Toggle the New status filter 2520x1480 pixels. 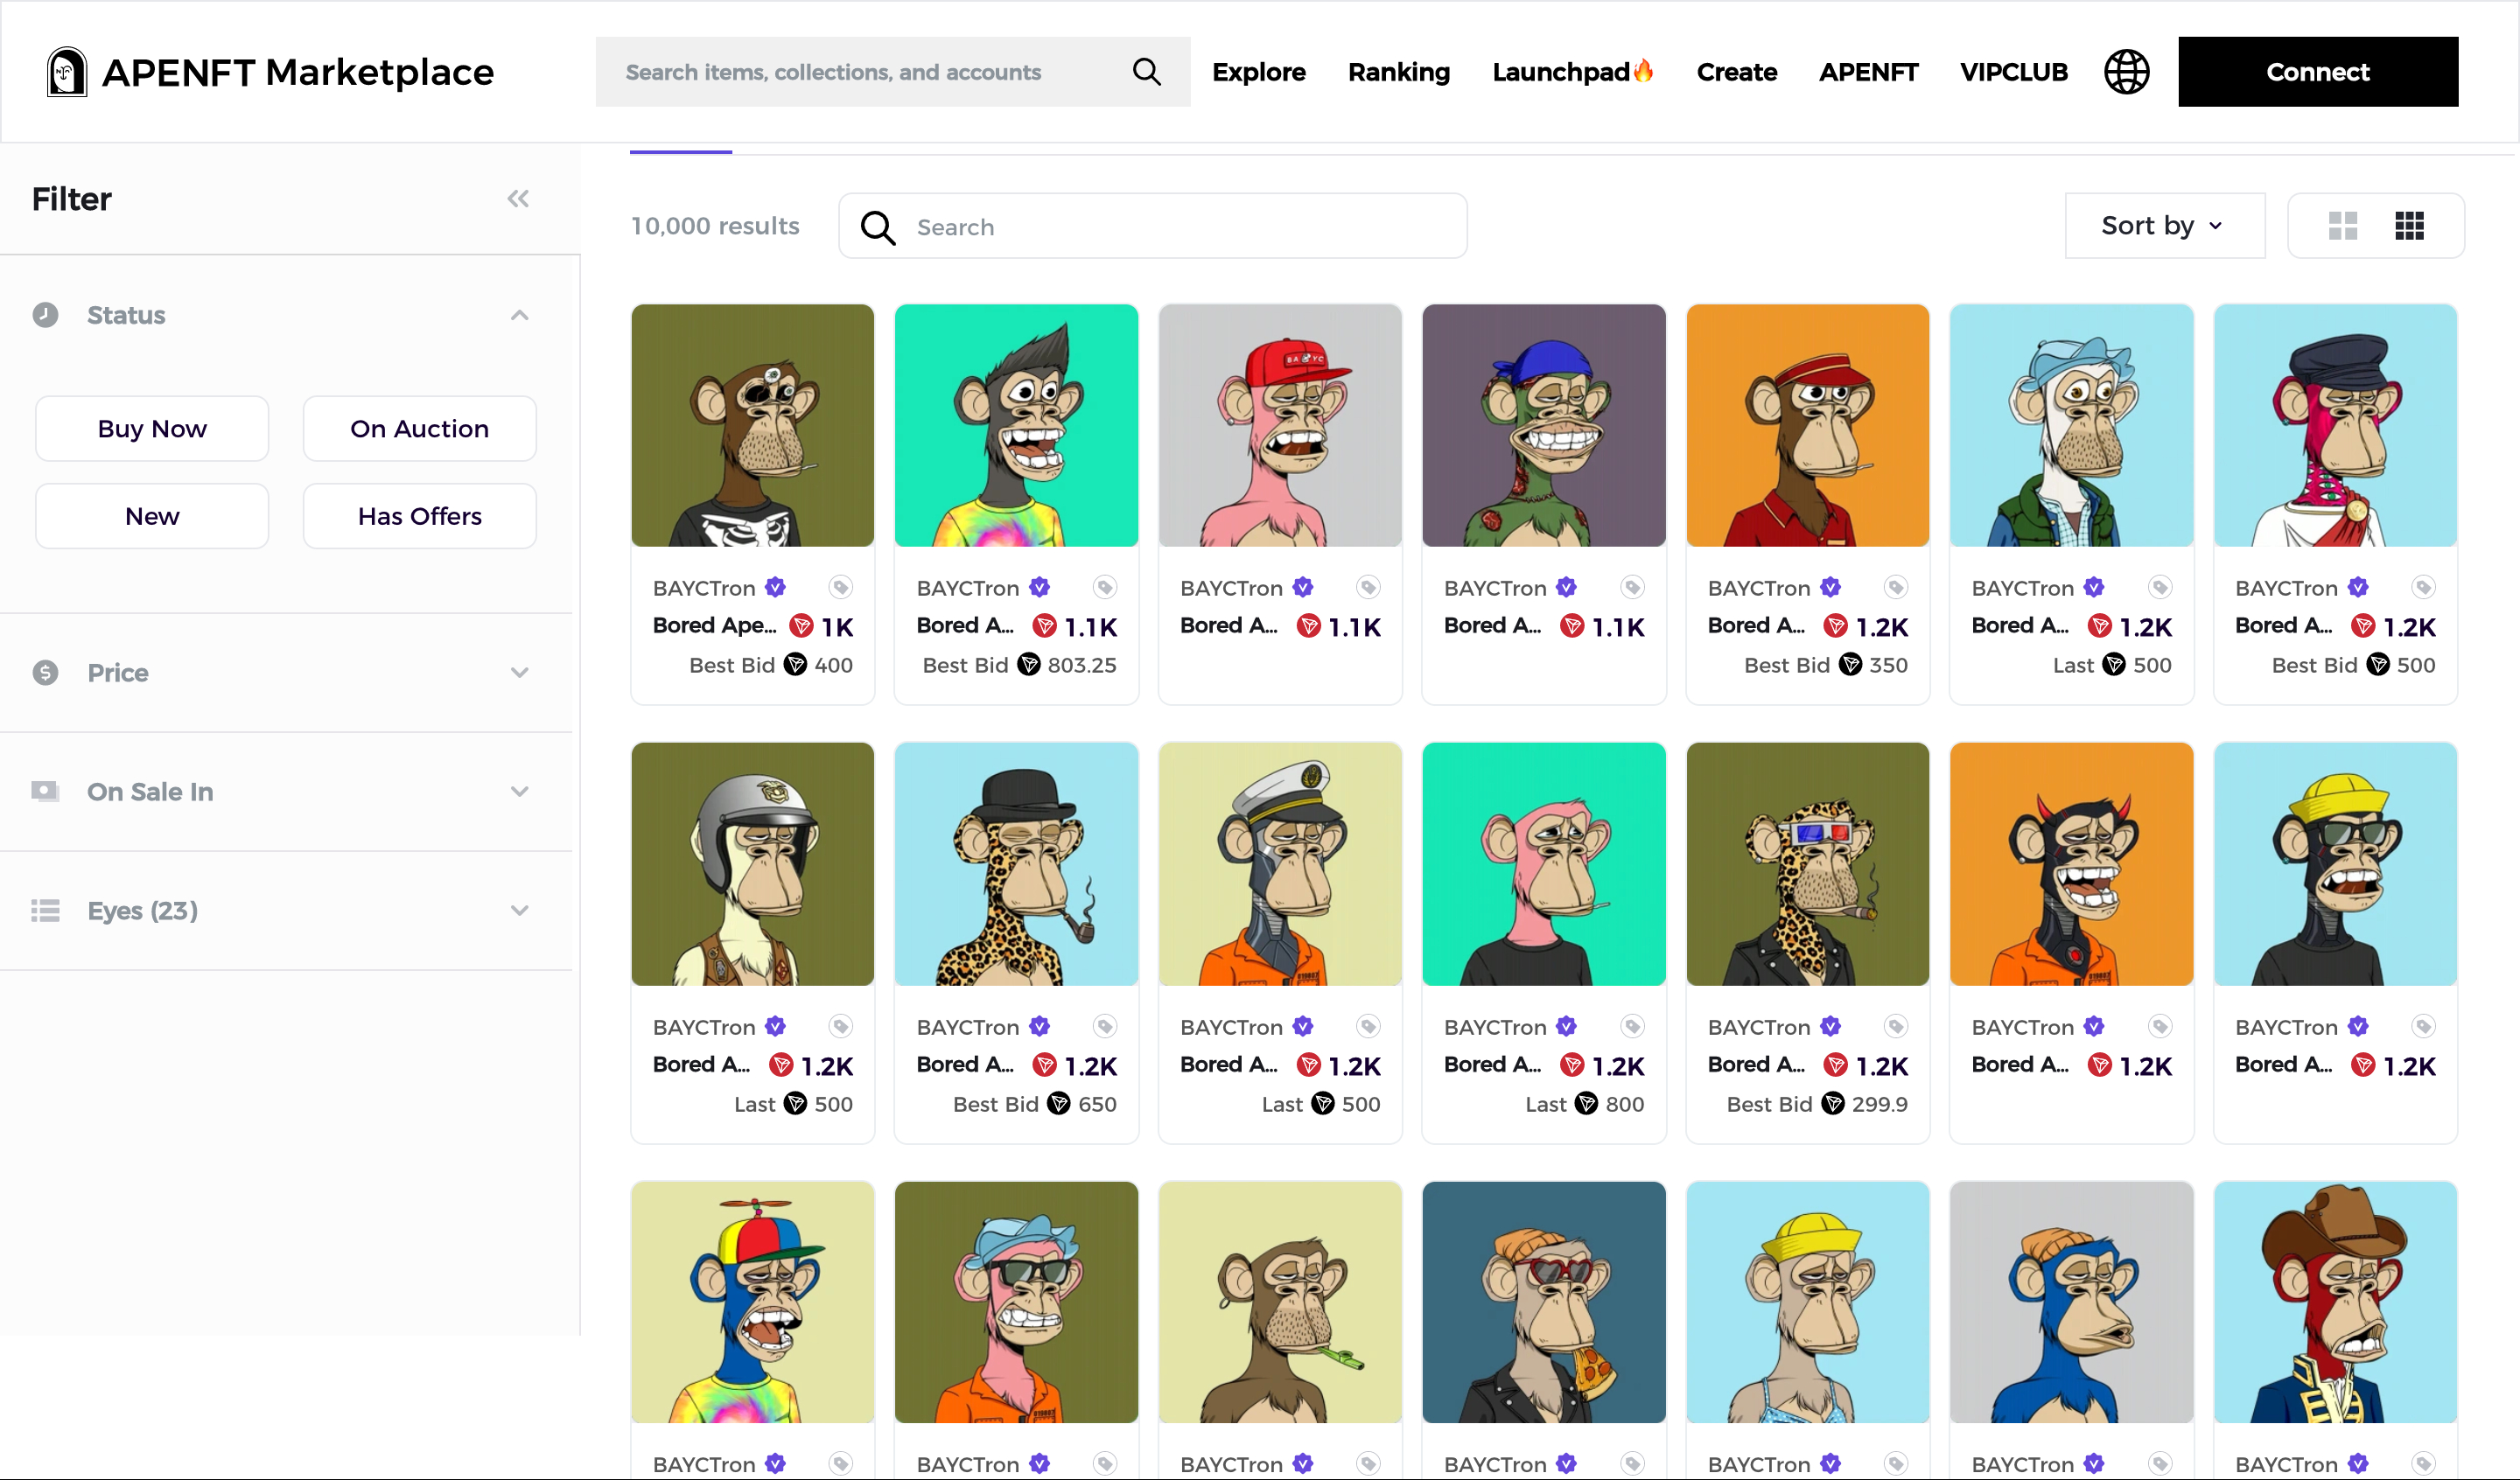coord(152,516)
